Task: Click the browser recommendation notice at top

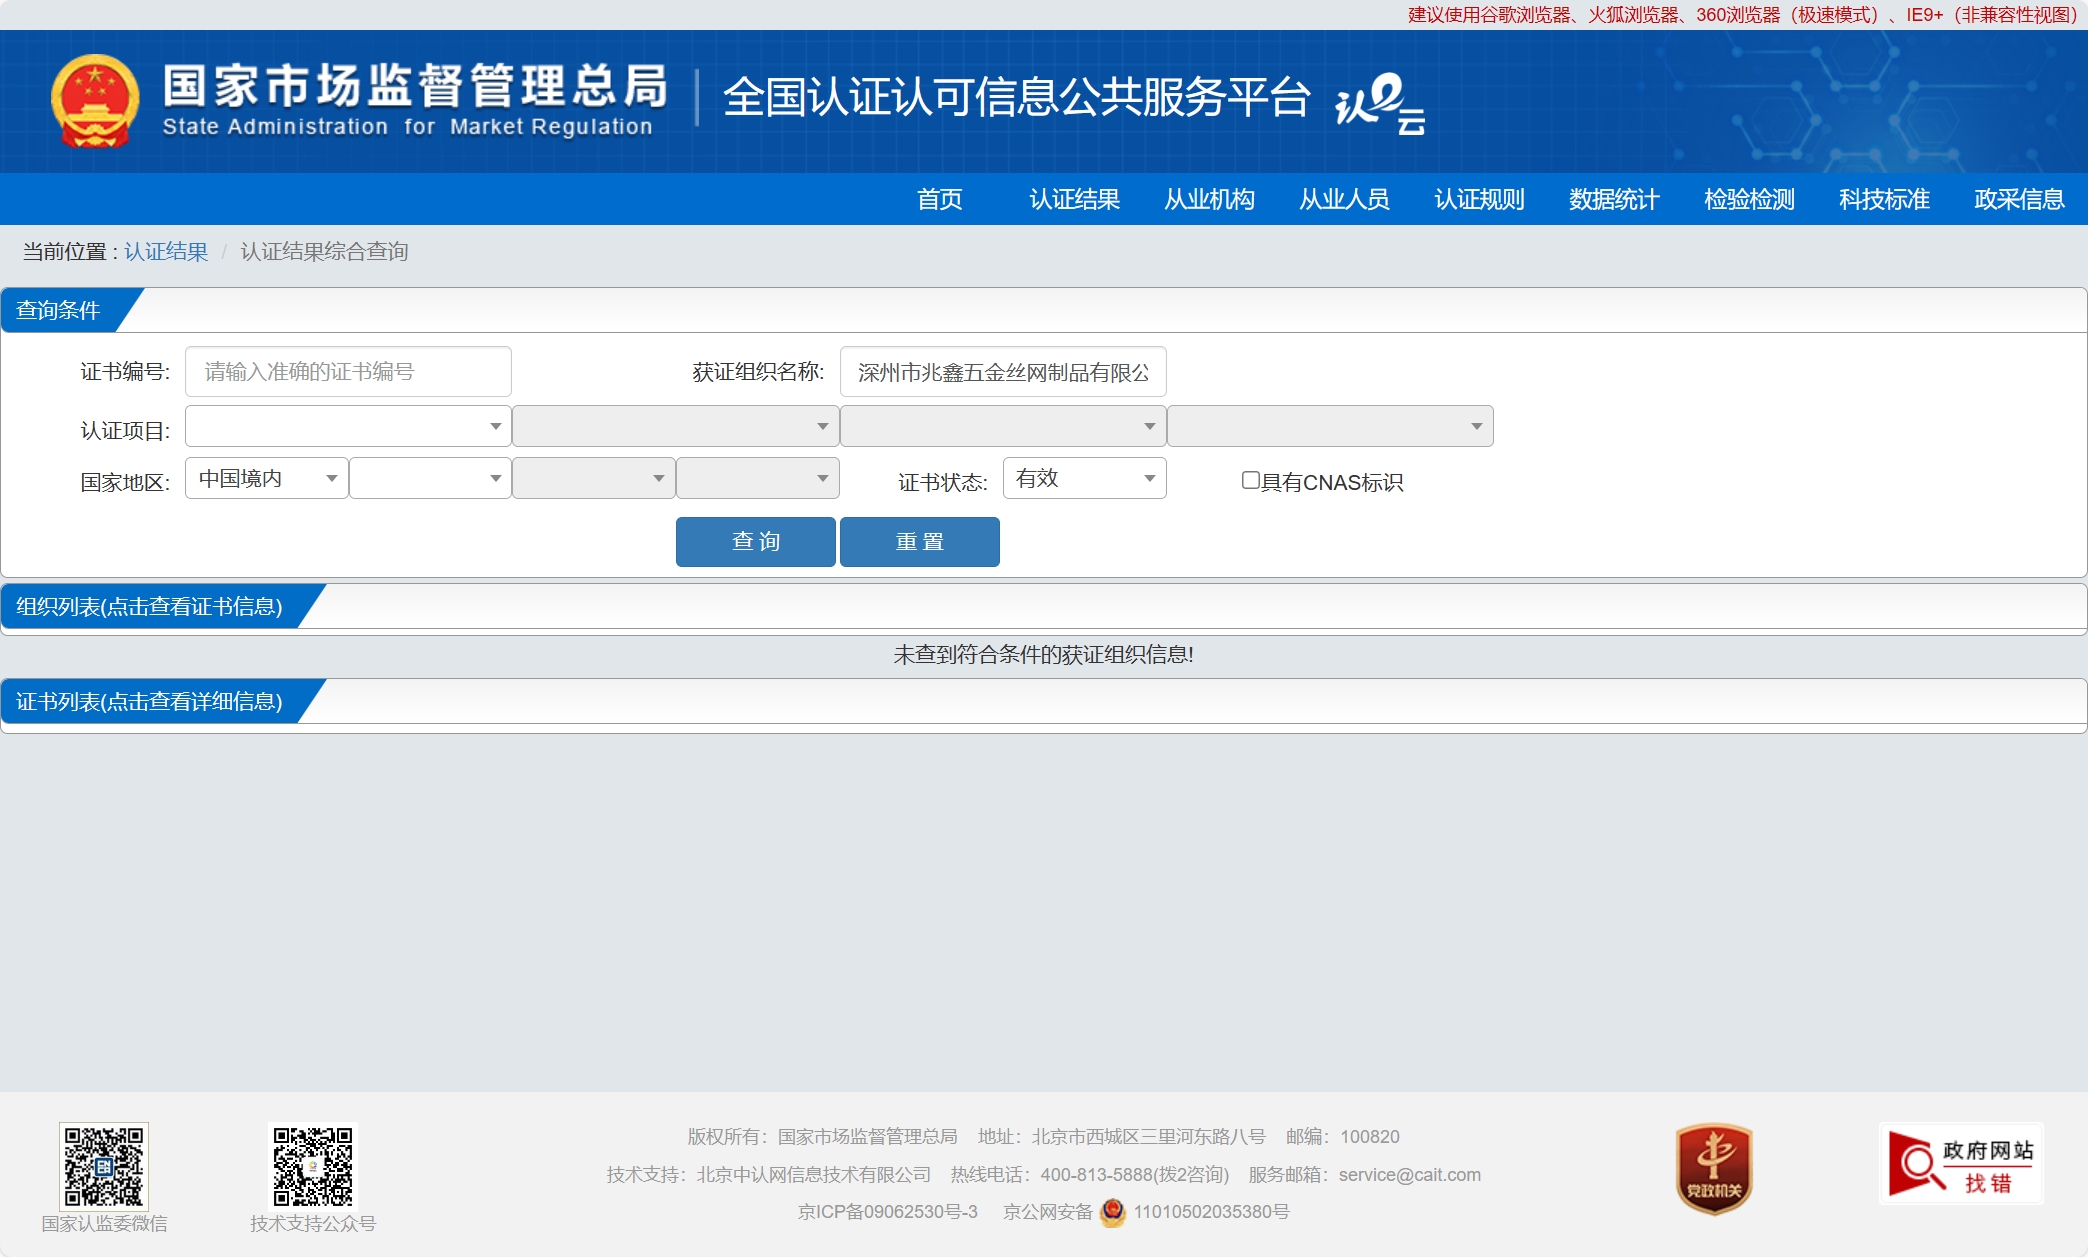Action: click(x=1742, y=15)
